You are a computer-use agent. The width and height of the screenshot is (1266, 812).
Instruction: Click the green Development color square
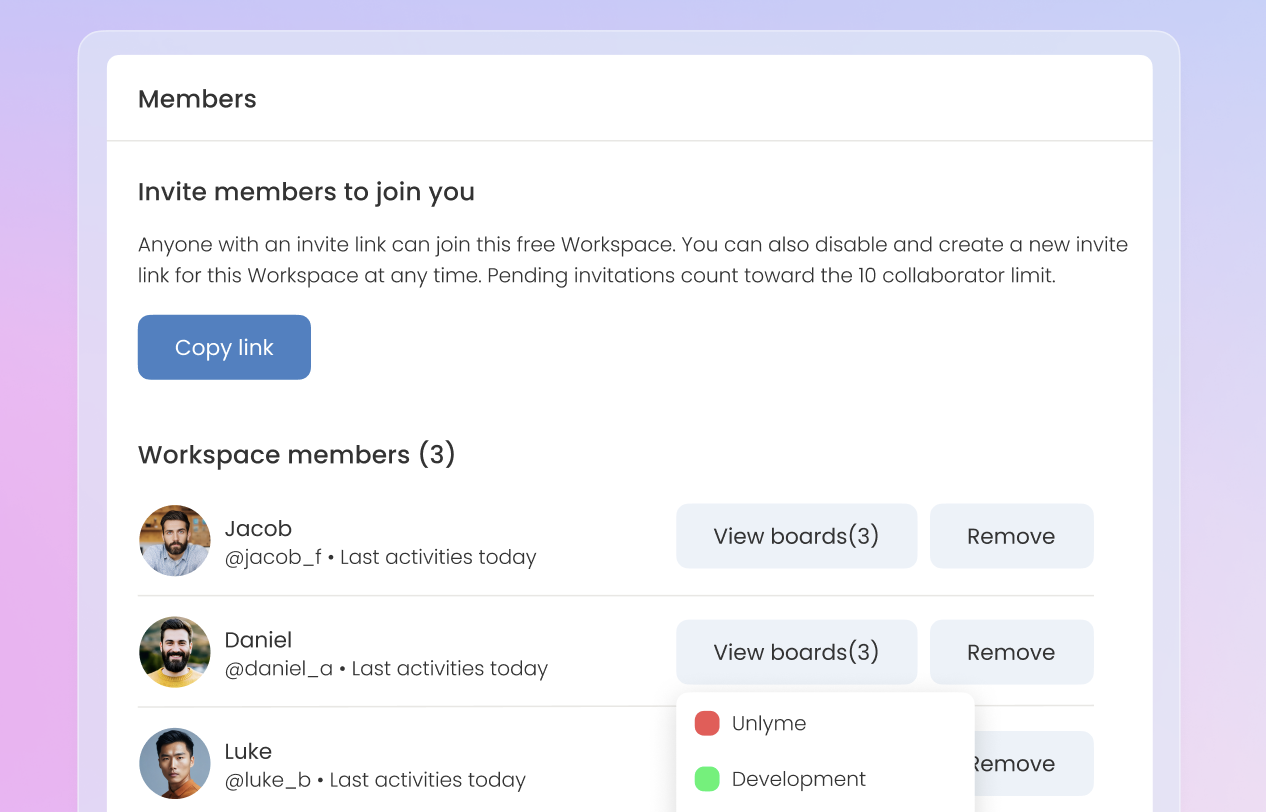[x=707, y=779]
